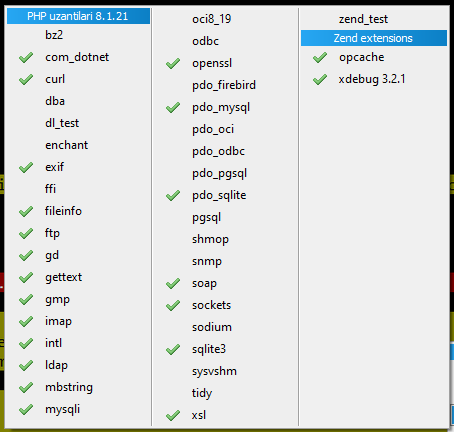Uncheck the com_dotnet extension
The width and height of the screenshot is (454, 432).
click(78, 57)
